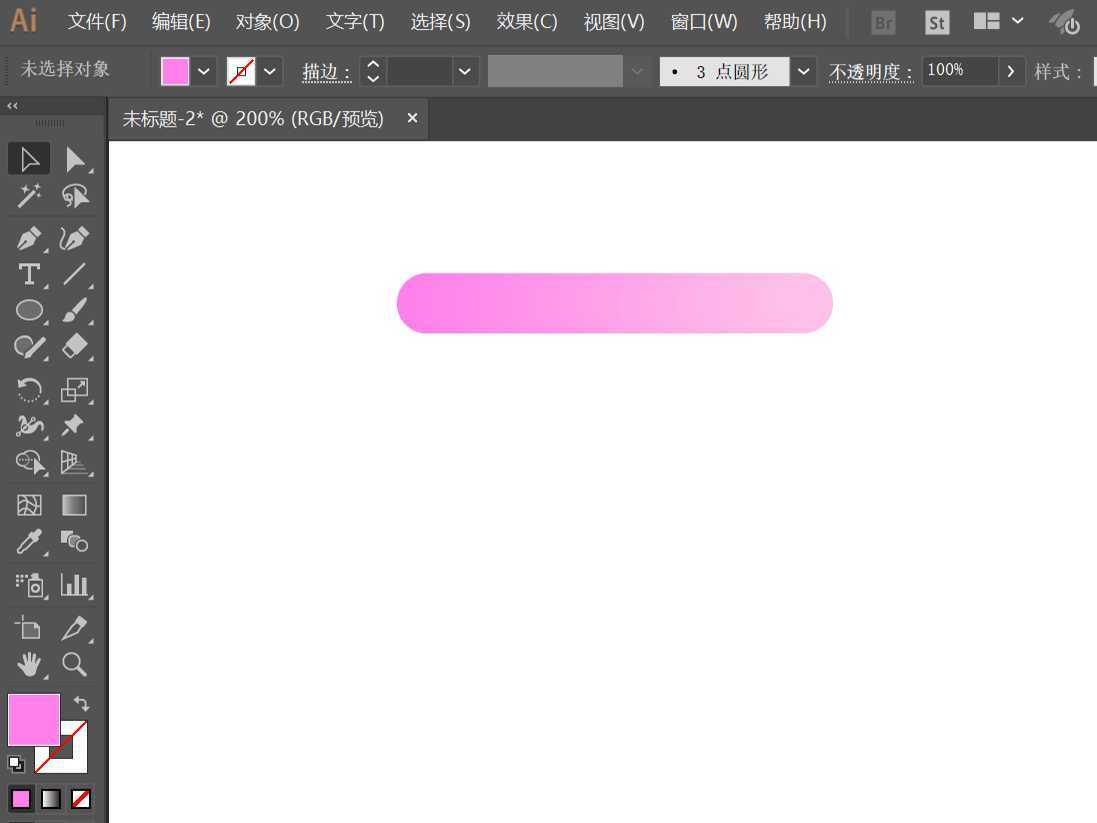Select the Type tool
This screenshot has width=1097, height=823.
29,274
